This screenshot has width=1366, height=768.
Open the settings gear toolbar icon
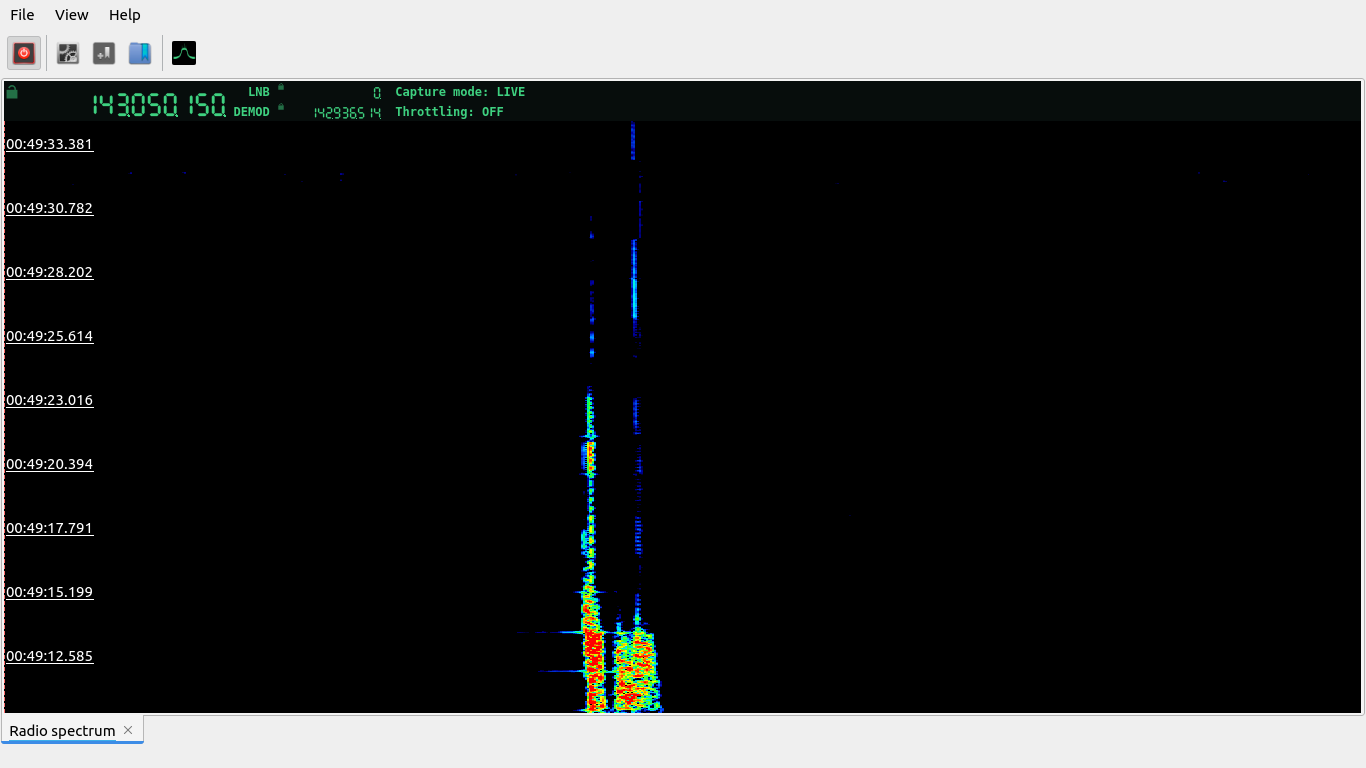coord(68,53)
